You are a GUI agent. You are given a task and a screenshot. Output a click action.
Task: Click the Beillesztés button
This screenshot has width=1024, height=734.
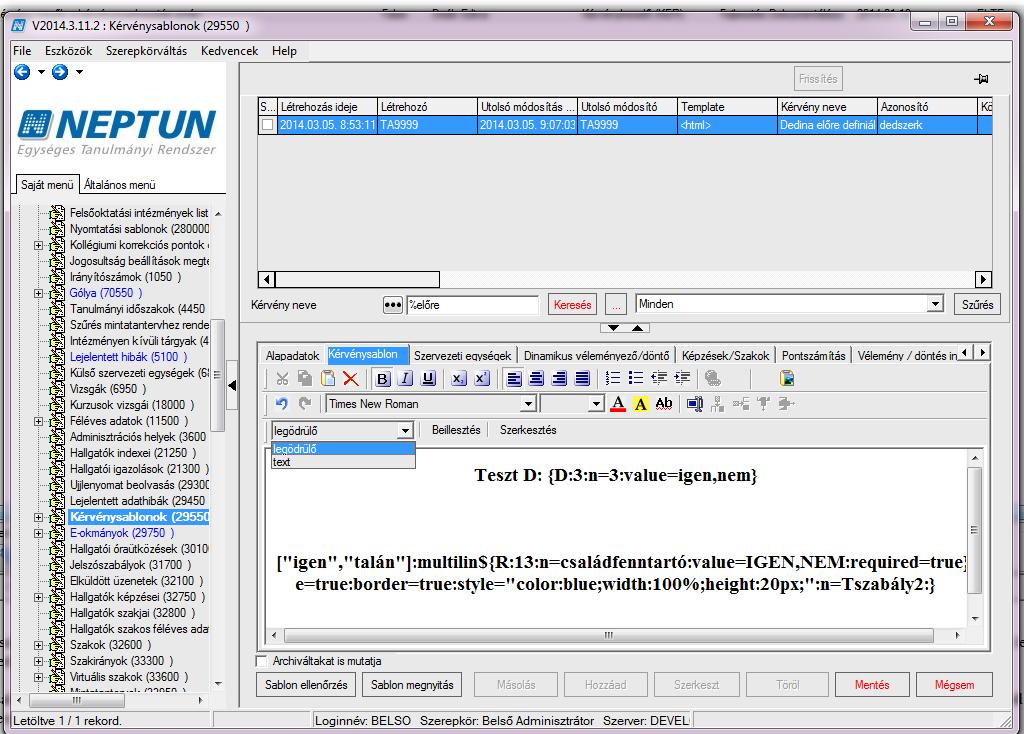[456, 430]
